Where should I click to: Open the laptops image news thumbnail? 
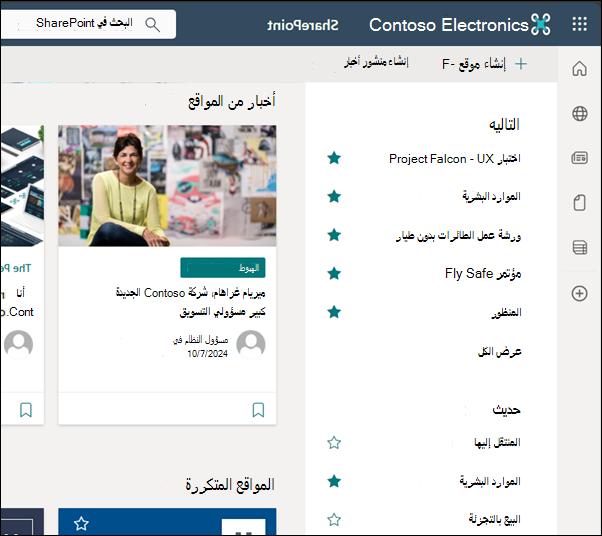(22, 185)
